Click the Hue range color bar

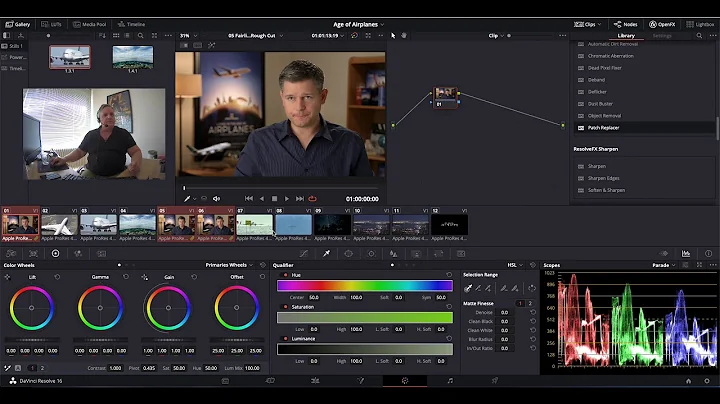(x=365, y=286)
